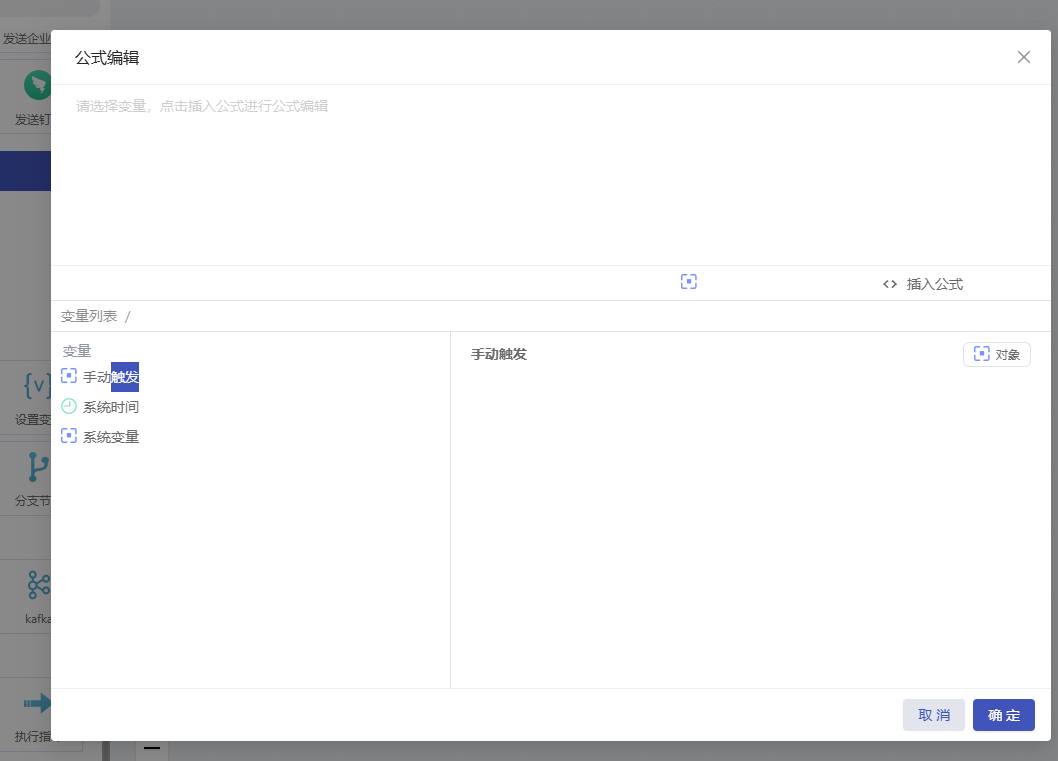This screenshot has width=1058, height=761.
Task: Click the icon next to 系统变量
Action: [x=69, y=436]
